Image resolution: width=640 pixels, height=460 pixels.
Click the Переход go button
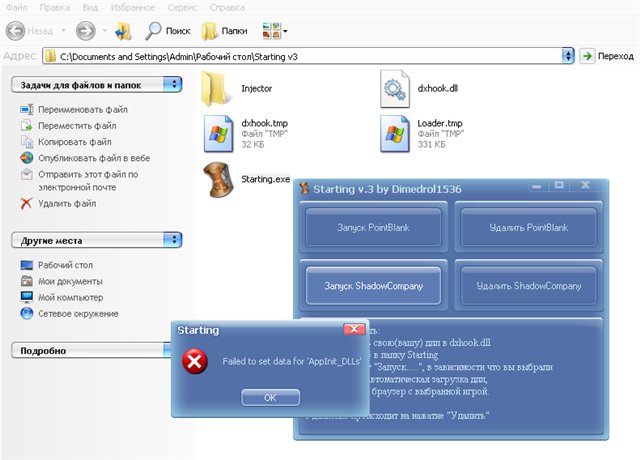(607, 56)
